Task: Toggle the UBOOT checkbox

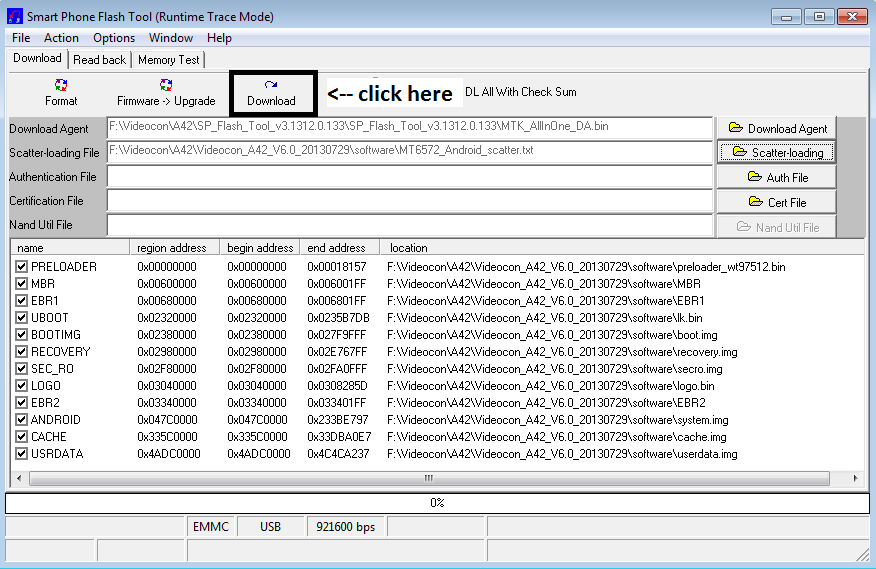Action: (21, 317)
